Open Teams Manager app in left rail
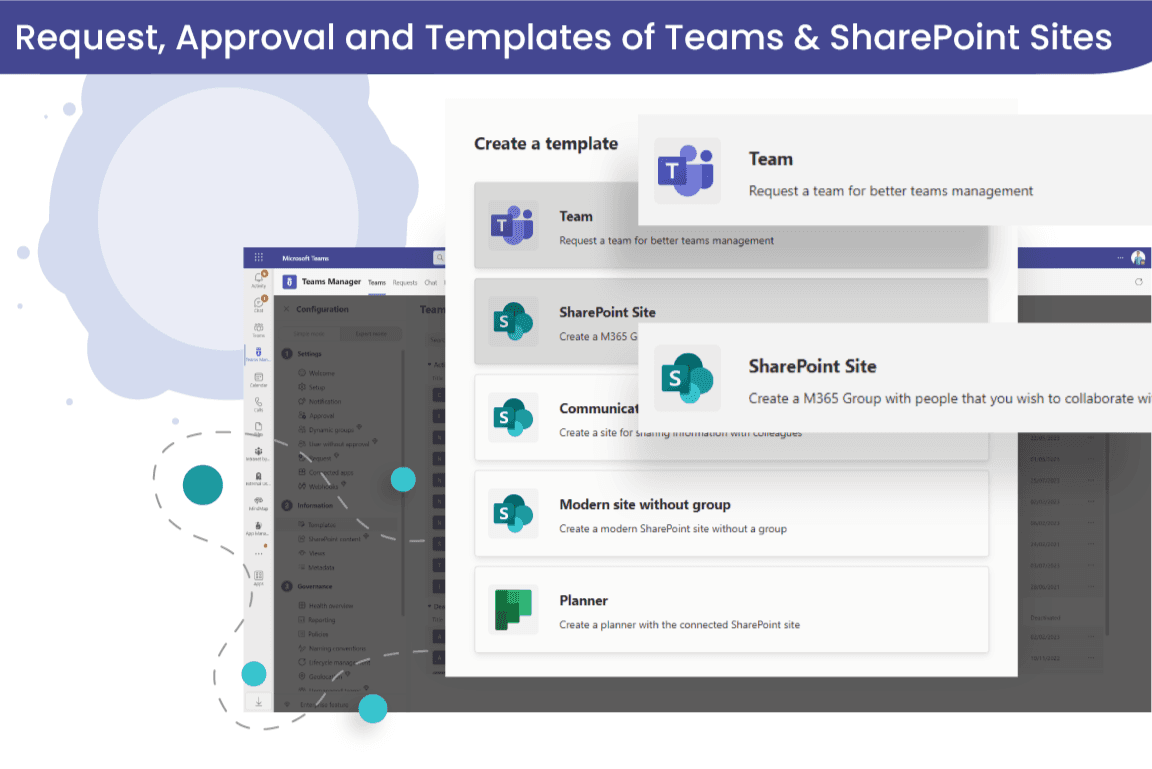 [x=259, y=354]
